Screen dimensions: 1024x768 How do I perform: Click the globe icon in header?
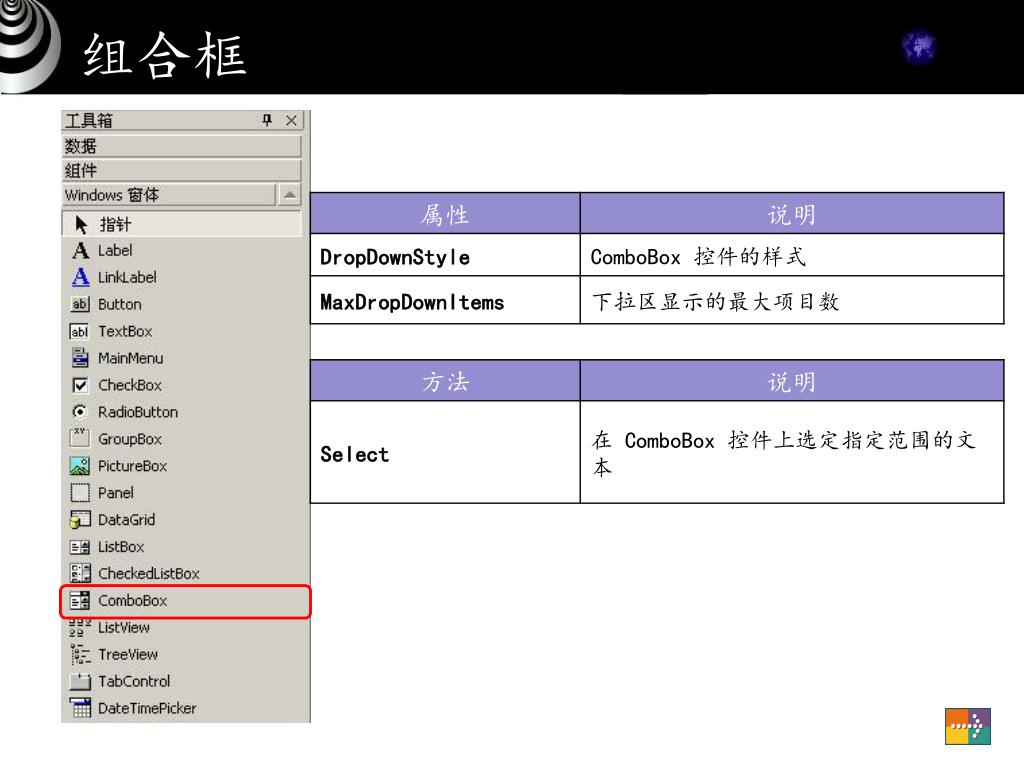[x=918, y=47]
